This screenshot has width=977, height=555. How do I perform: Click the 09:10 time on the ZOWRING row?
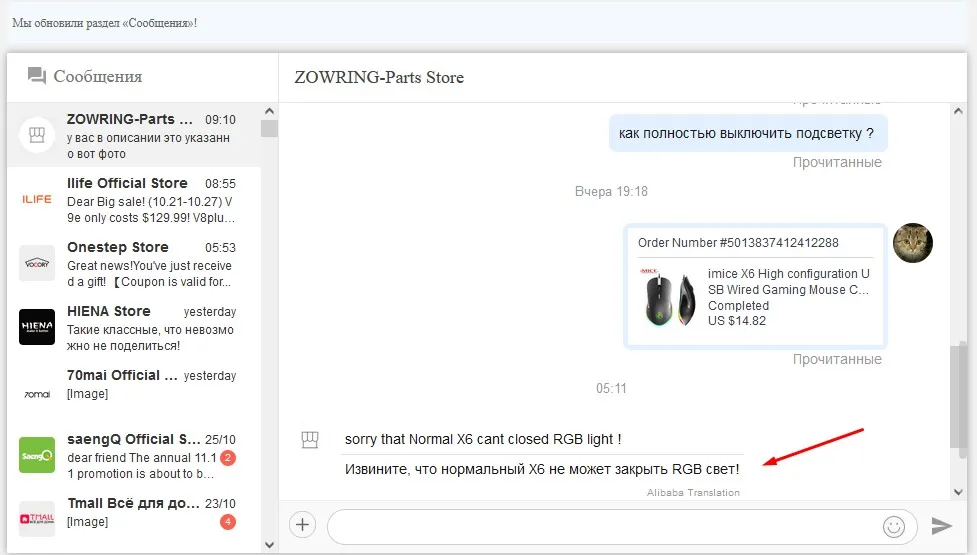point(221,120)
